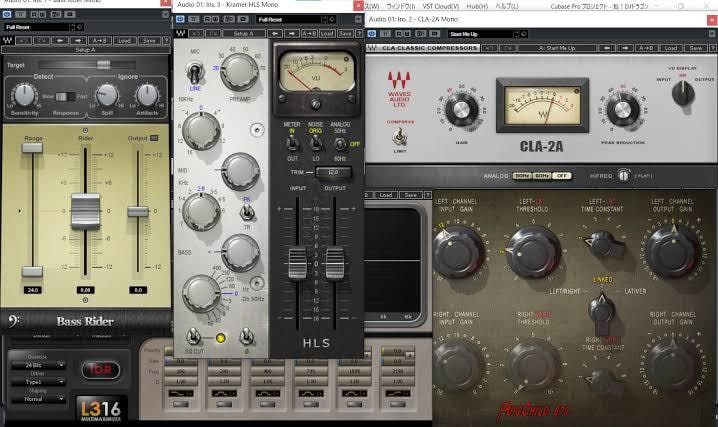Click Save button in PuigChild toolbar
Image resolution: width=718 pixels, height=427 pixels.
[x=410, y=195]
